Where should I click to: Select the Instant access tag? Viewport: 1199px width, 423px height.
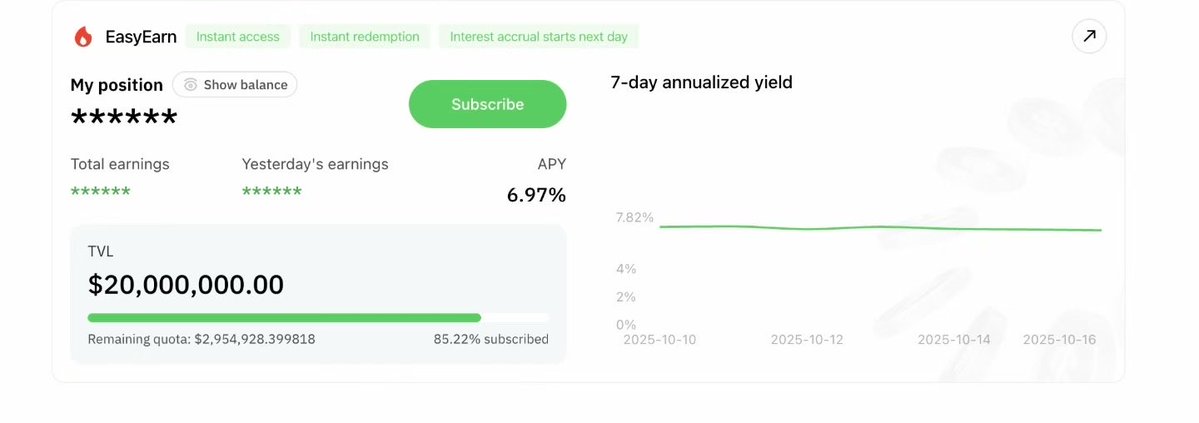click(238, 37)
